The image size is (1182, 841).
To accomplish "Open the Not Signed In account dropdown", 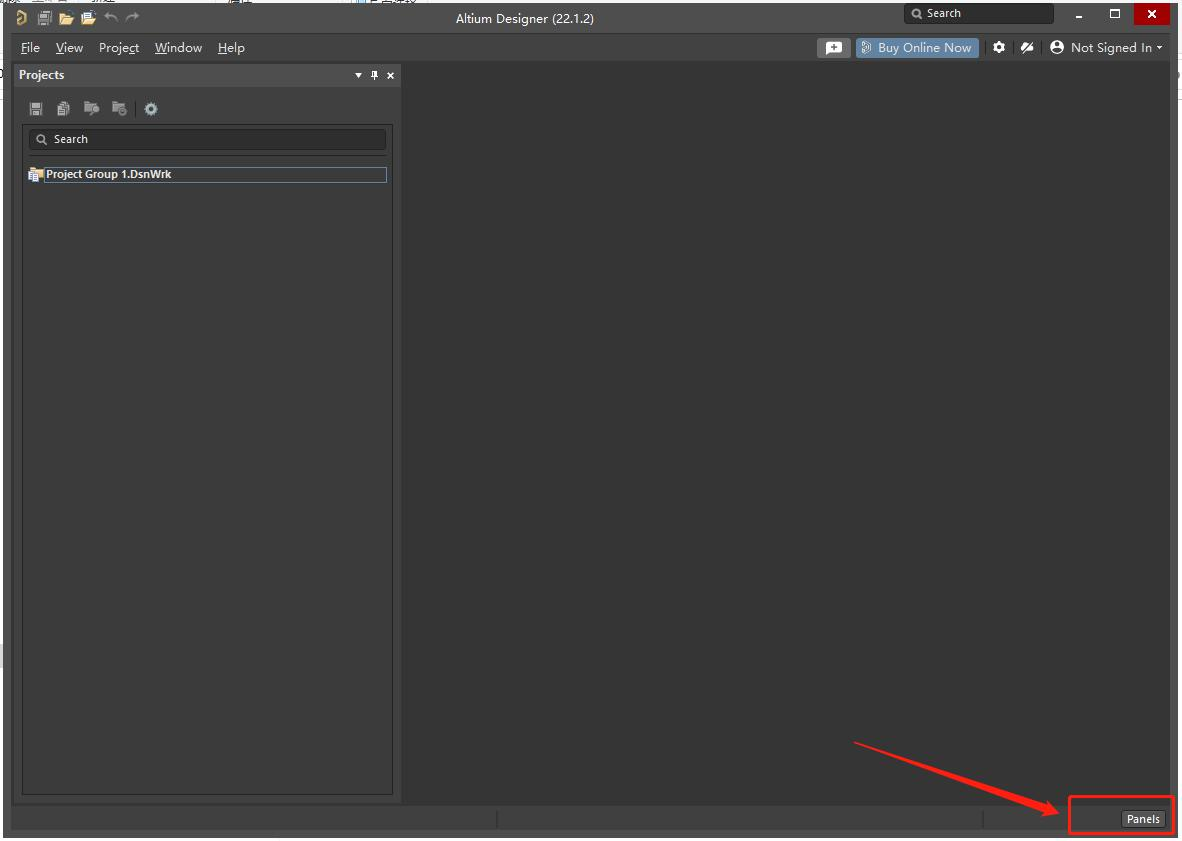I will pyautogui.click(x=1107, y=47).
